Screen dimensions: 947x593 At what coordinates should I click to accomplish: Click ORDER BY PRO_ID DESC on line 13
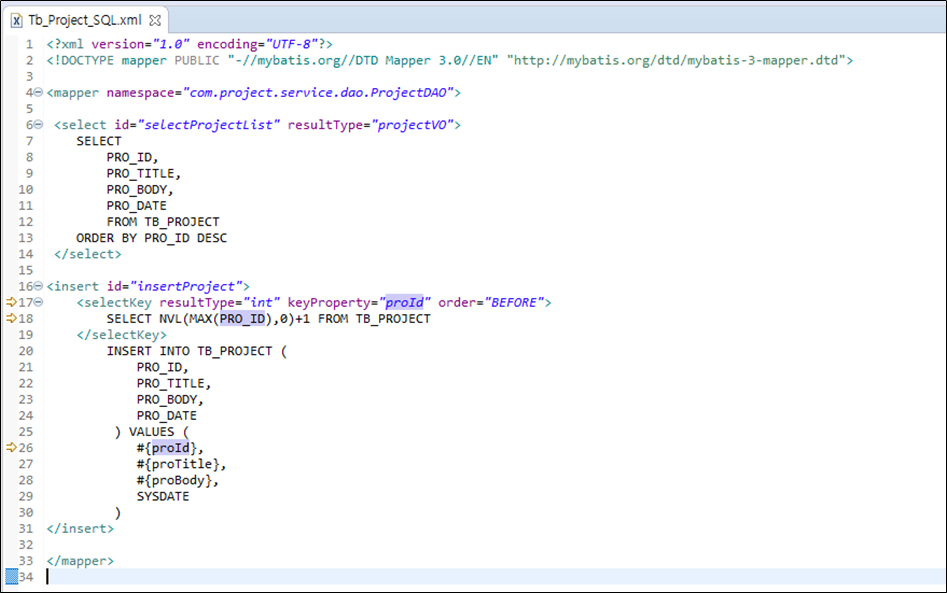tap(152, 238)
